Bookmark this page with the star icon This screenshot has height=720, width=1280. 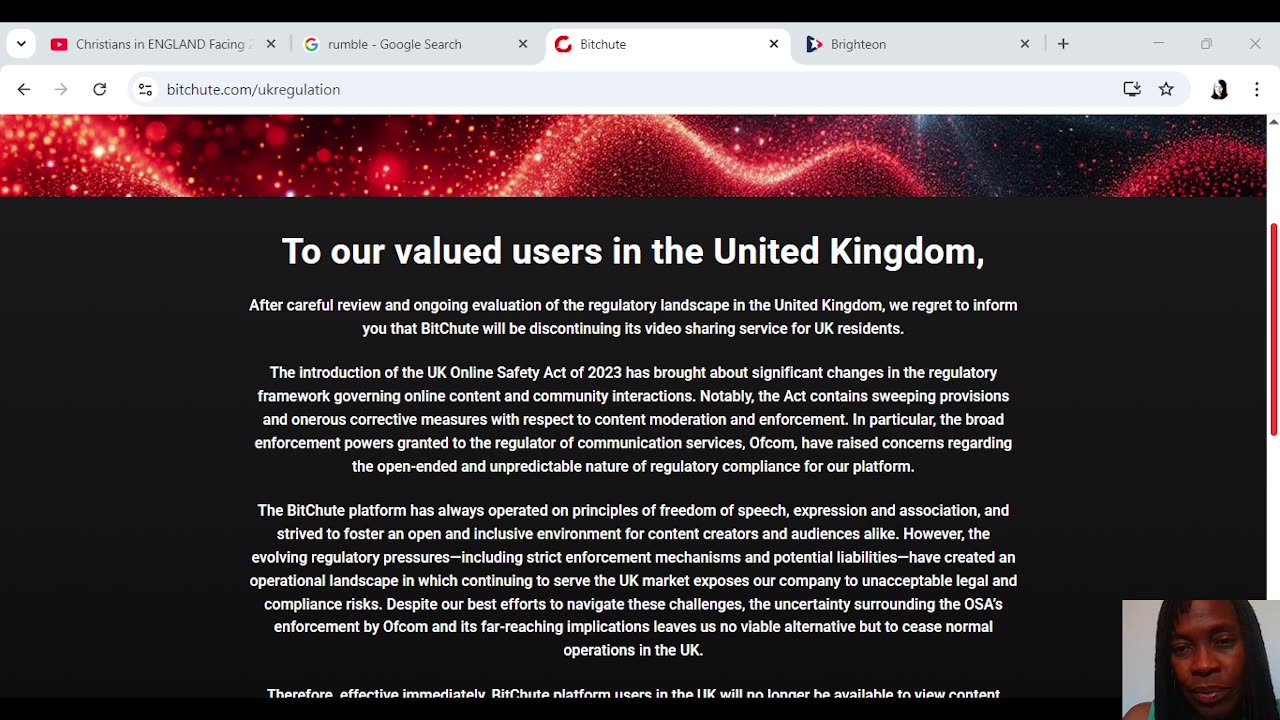(1166, 89)
